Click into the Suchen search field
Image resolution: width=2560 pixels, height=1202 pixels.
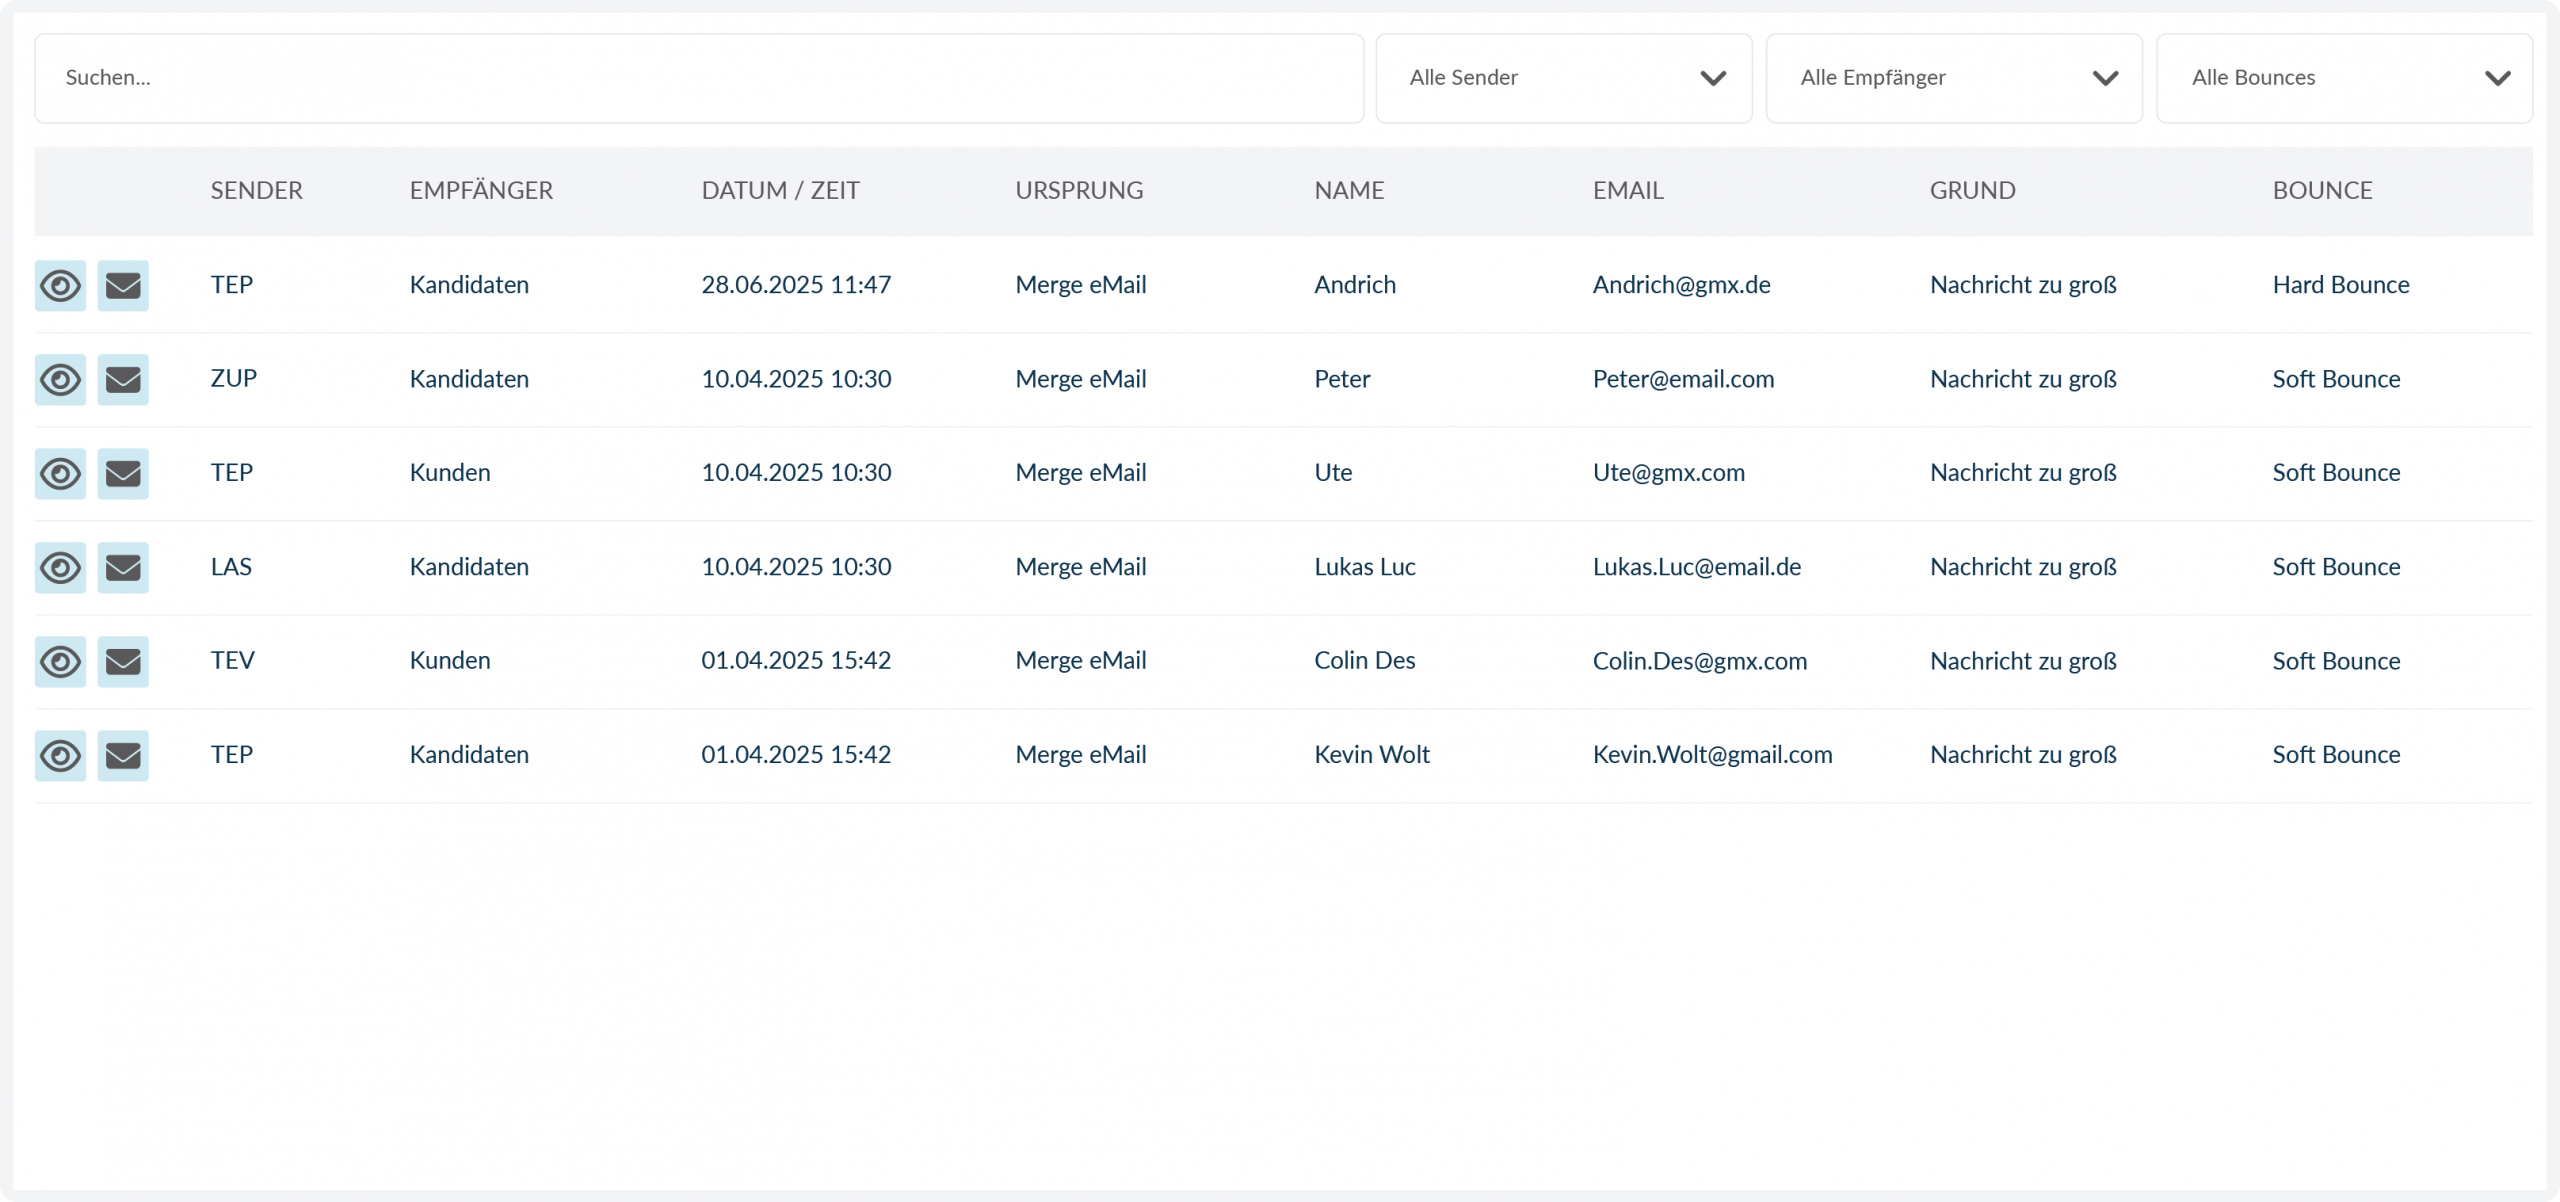pos(698,78)
